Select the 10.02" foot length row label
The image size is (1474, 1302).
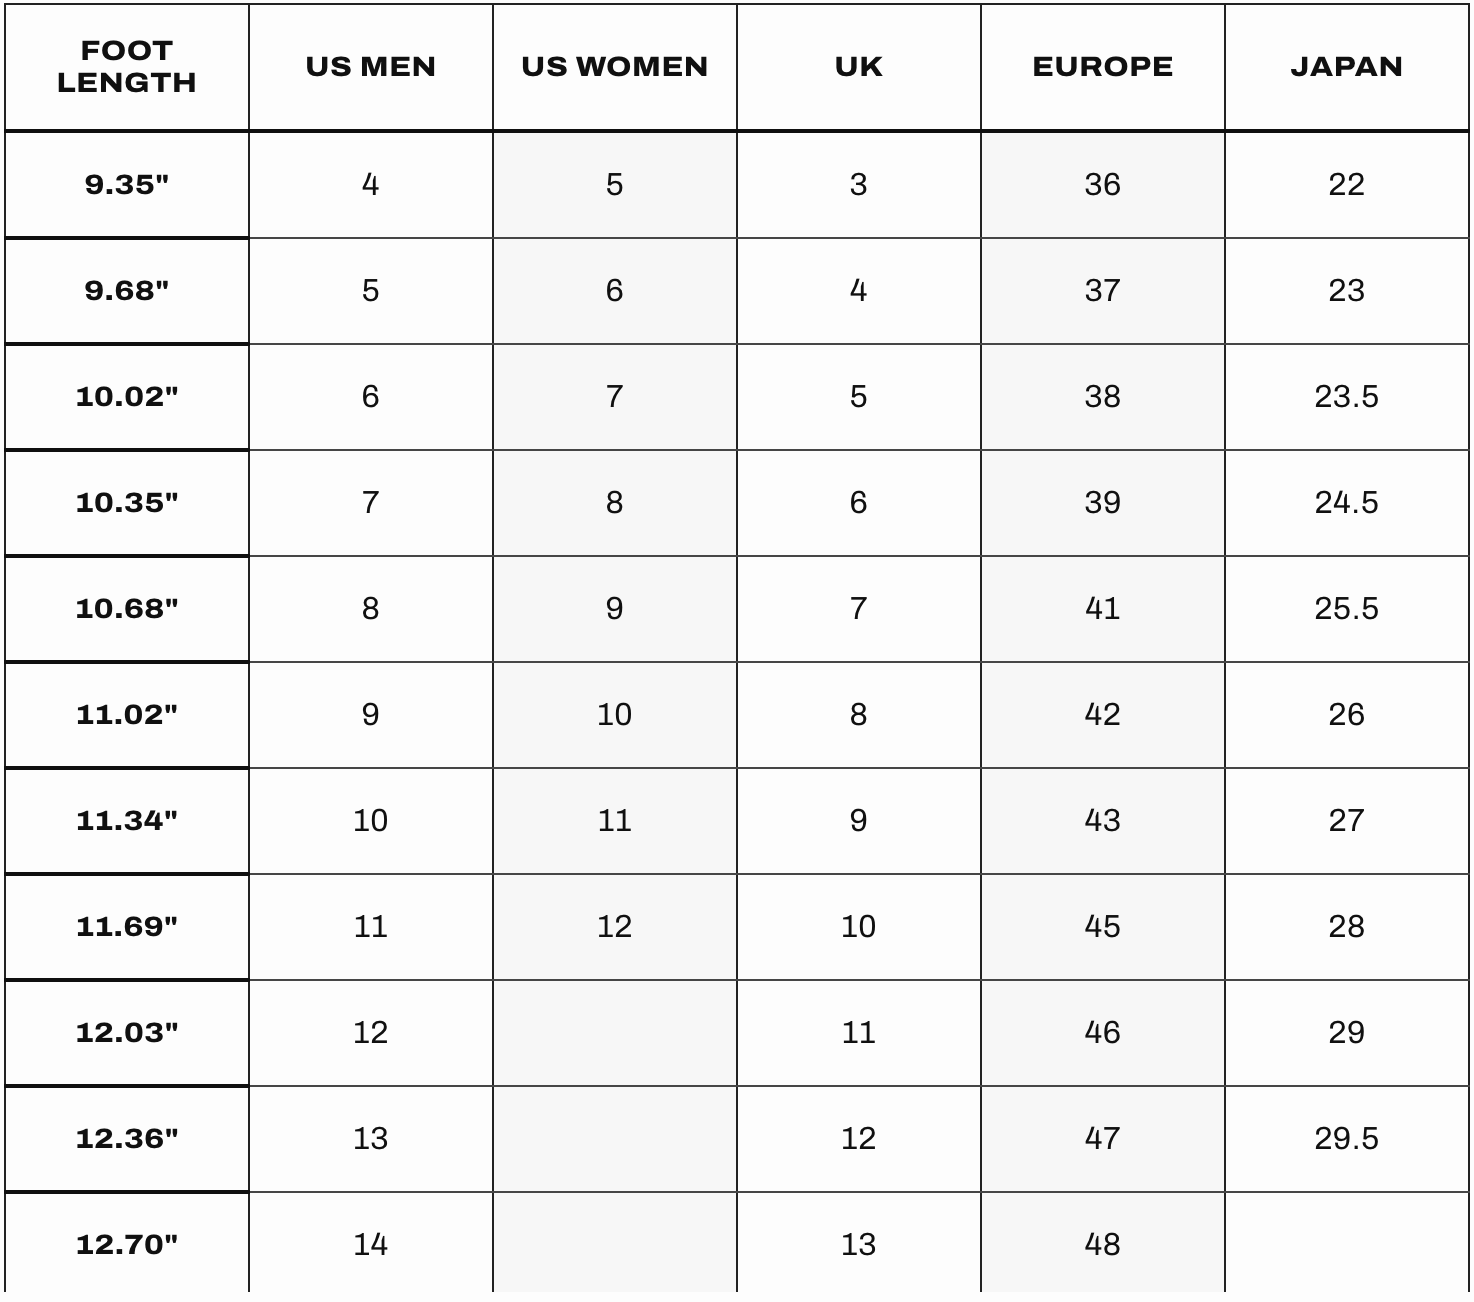point(127,397)
